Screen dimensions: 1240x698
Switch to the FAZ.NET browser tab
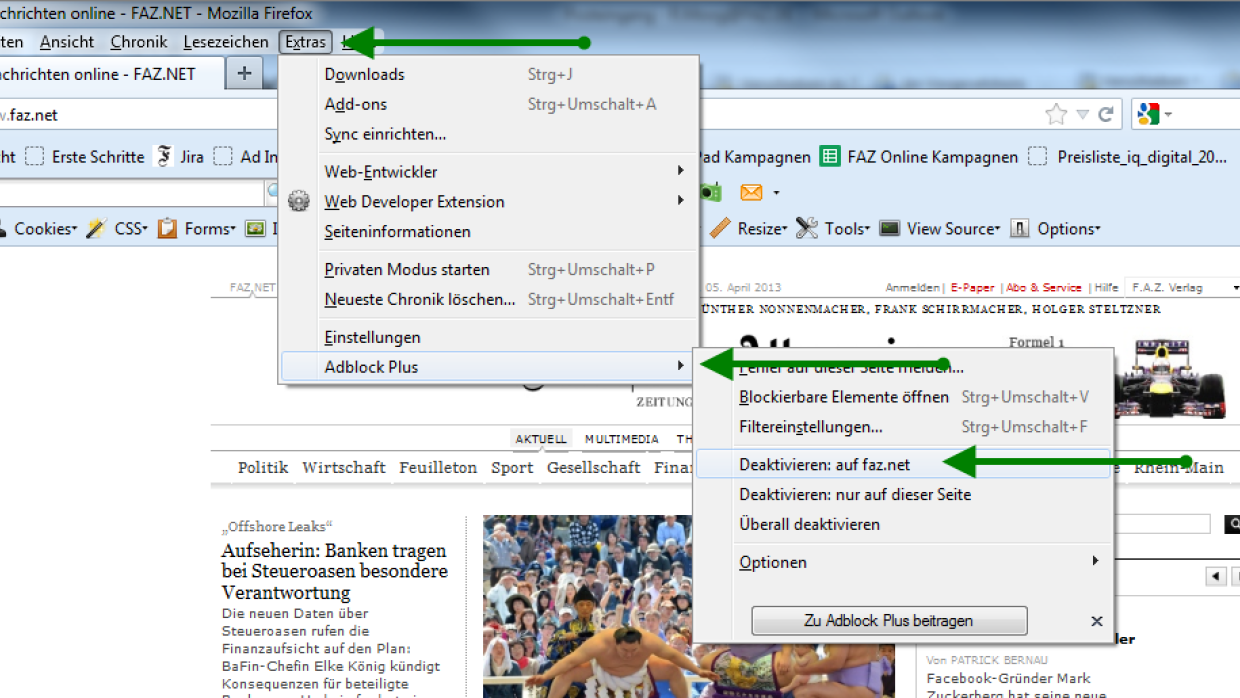click(x=110, y=74)
